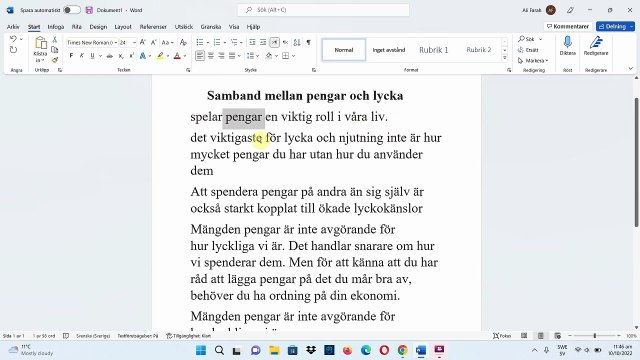Open the bullet list dropdown arrow

tap(207, 42)
